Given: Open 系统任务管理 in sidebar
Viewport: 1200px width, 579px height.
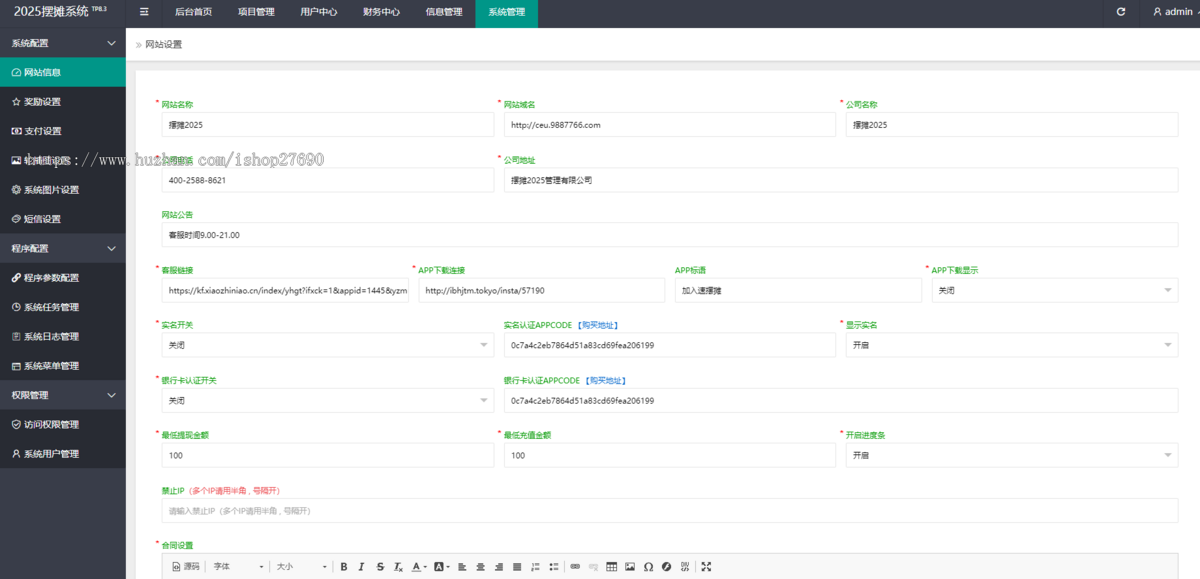Looking at the screenshot, I should click(63, 307).
